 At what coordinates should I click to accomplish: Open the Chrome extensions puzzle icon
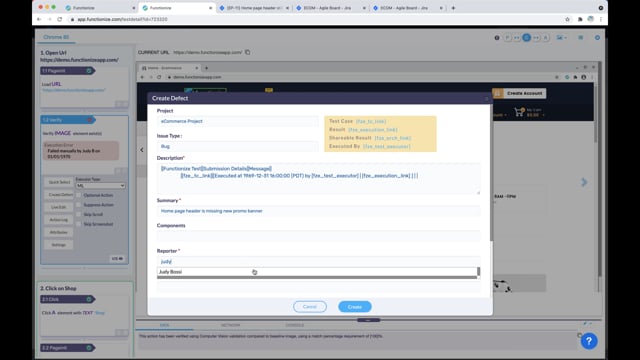pos(580,19)
